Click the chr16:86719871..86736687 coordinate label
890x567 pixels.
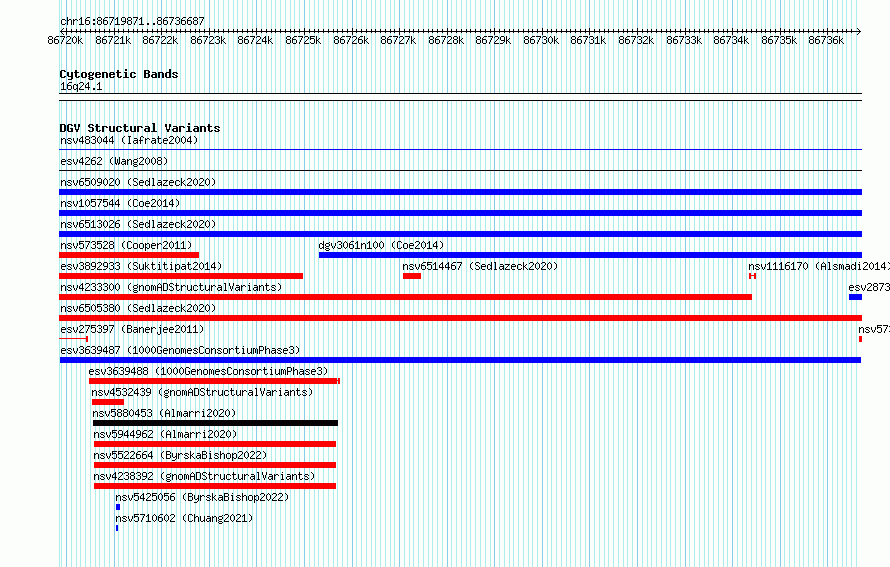tap(132, 21)
